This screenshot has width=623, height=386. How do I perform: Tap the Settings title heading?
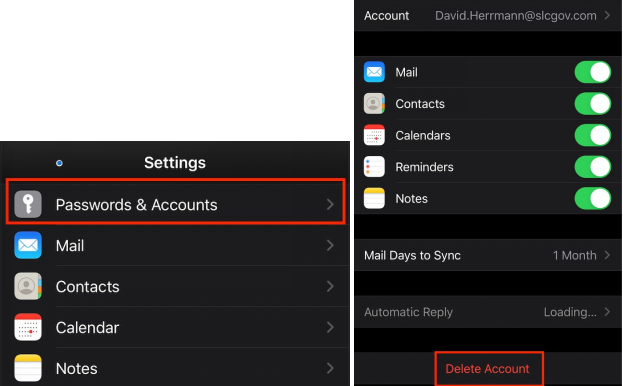point(175,162)
